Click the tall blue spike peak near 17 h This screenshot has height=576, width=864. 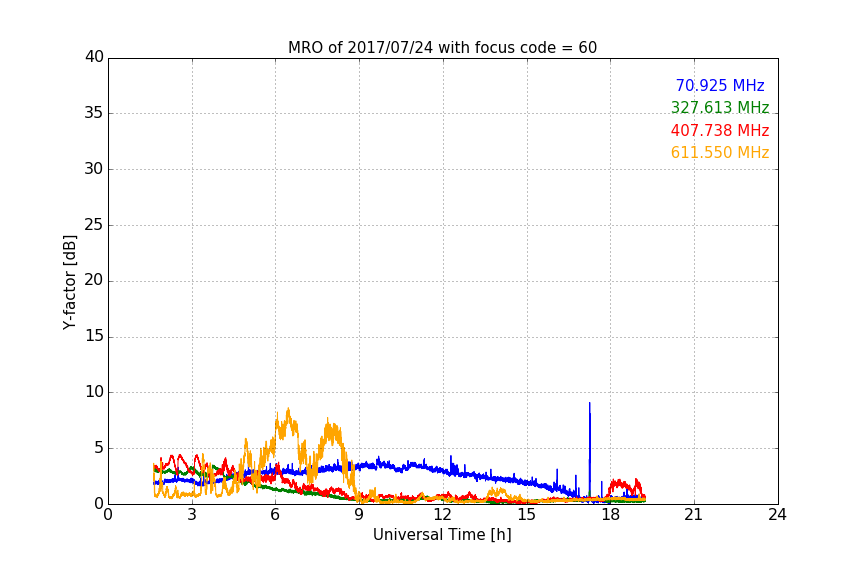(590, 404)
